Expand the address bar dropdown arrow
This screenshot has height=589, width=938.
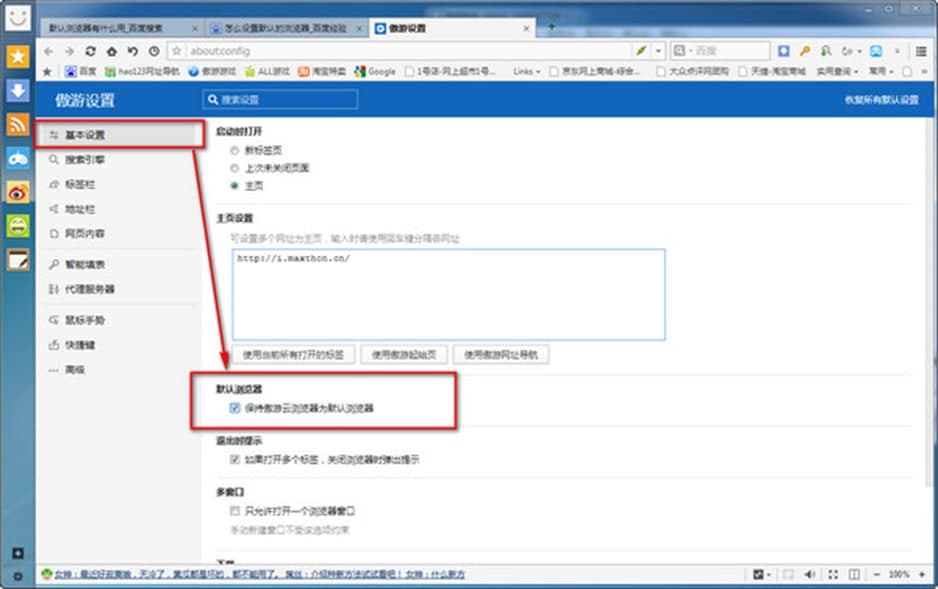coord(658,51)
